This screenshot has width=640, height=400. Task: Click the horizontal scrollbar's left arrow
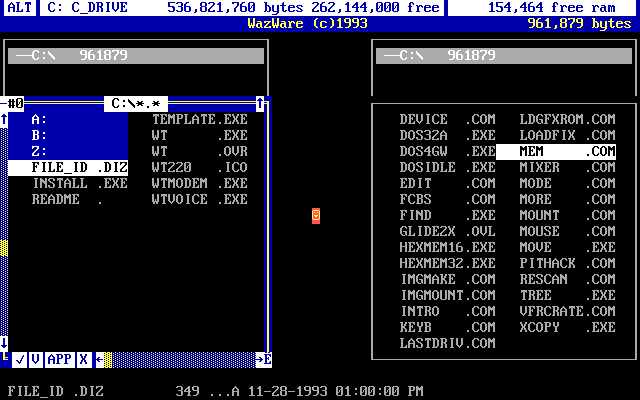point(99,359)
